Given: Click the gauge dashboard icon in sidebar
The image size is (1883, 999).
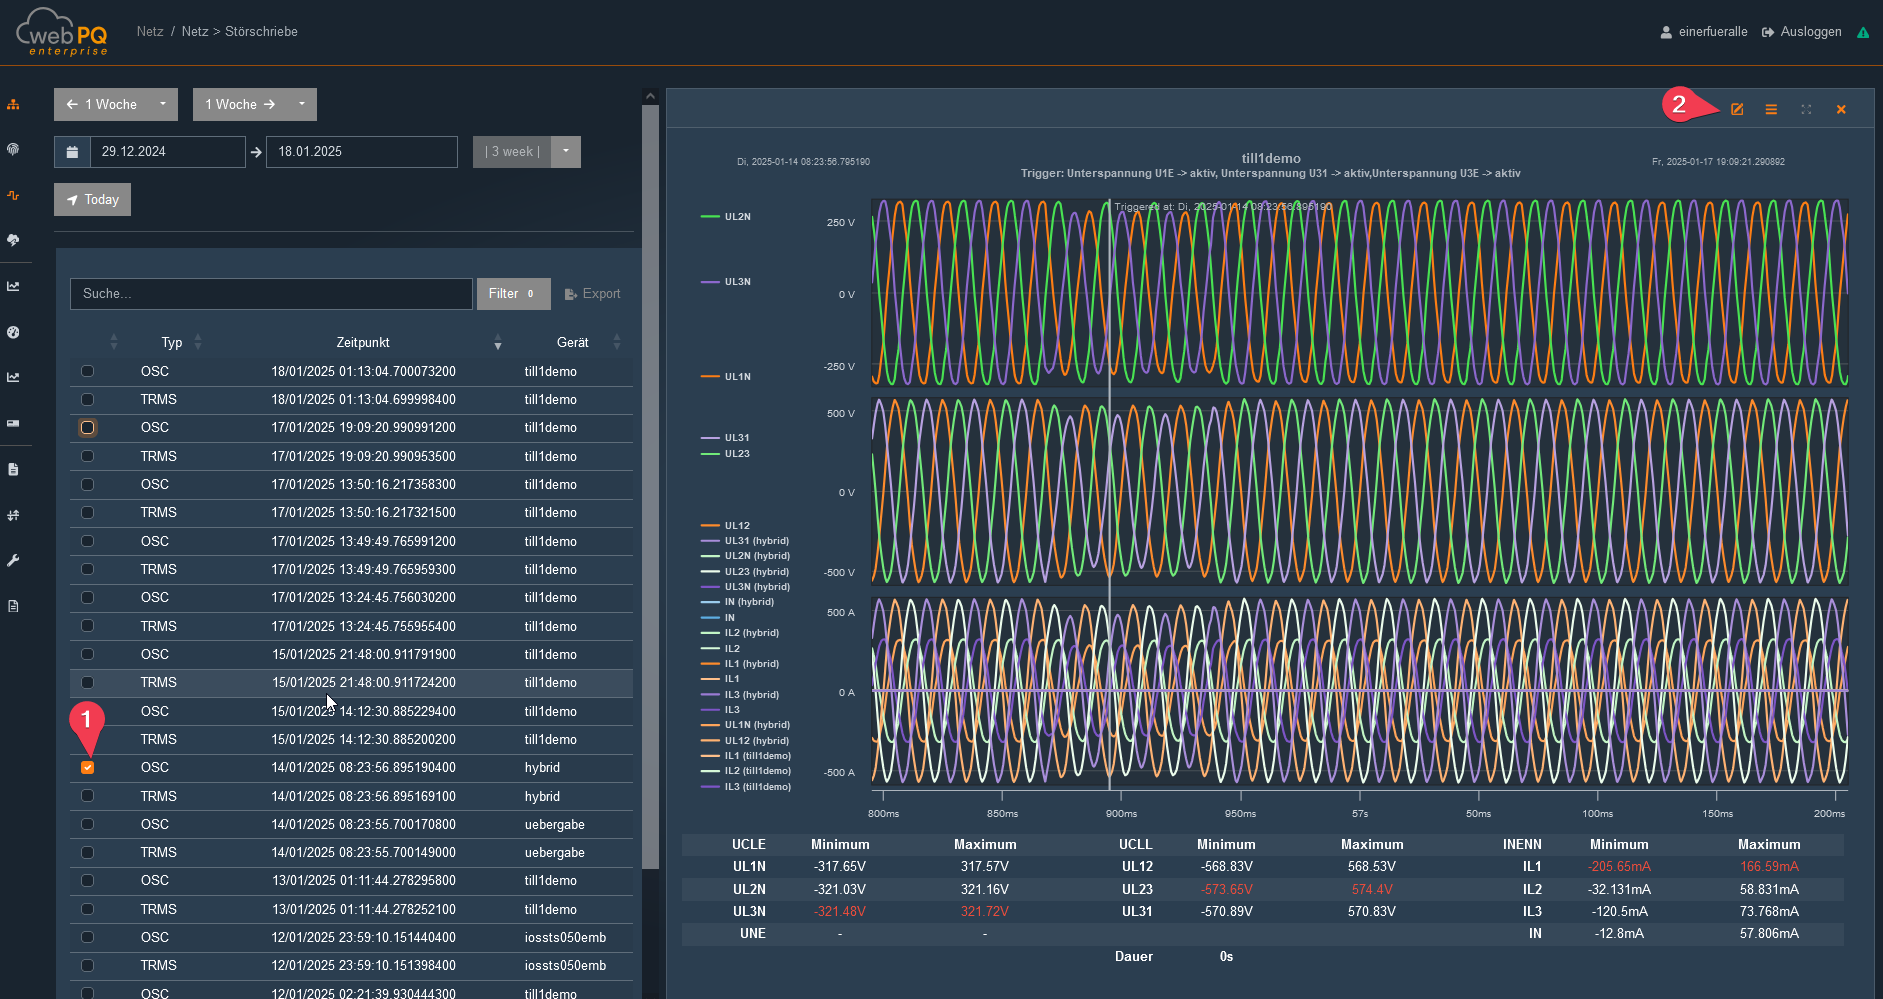Looking at the screenshot, I should coord(13,332).
